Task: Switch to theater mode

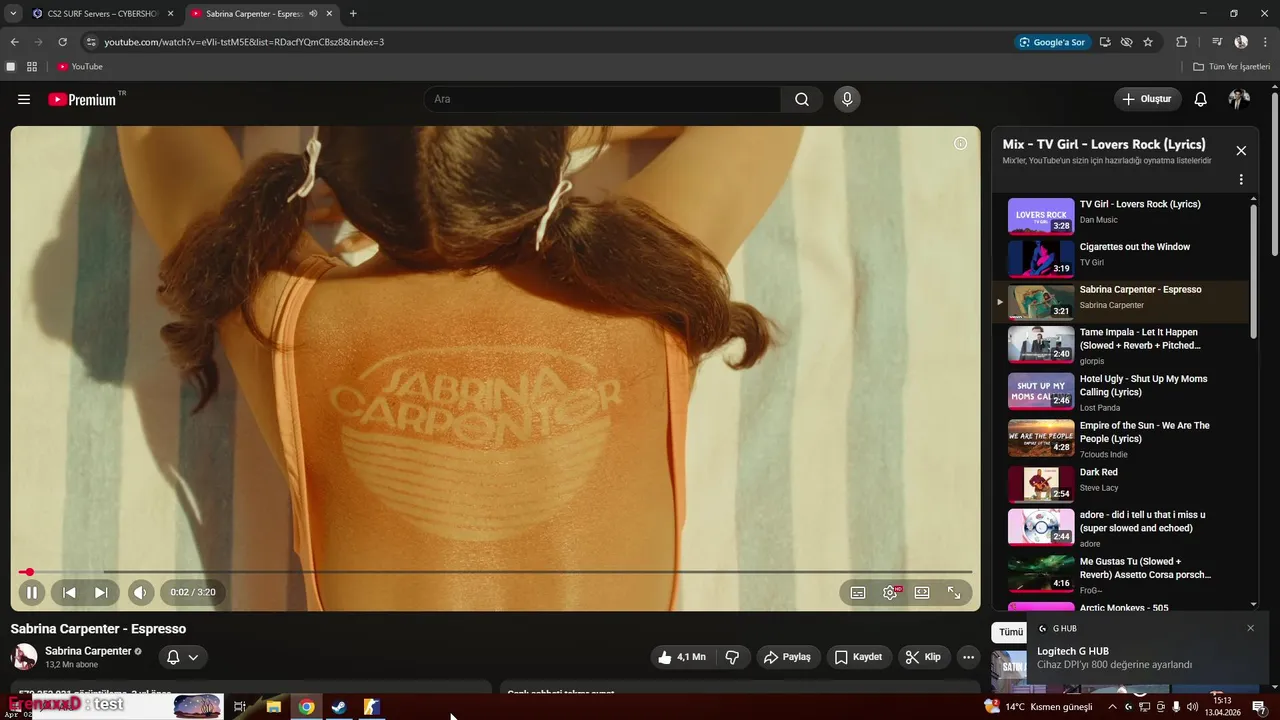Action: (922, 592)
